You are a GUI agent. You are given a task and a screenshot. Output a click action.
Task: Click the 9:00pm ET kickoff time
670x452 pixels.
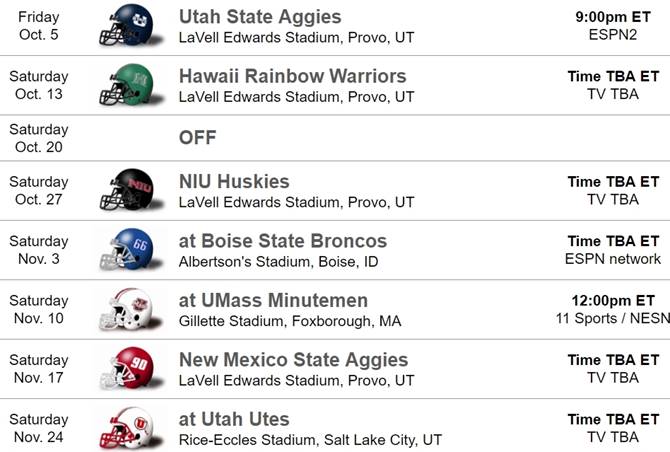(613, 17)
